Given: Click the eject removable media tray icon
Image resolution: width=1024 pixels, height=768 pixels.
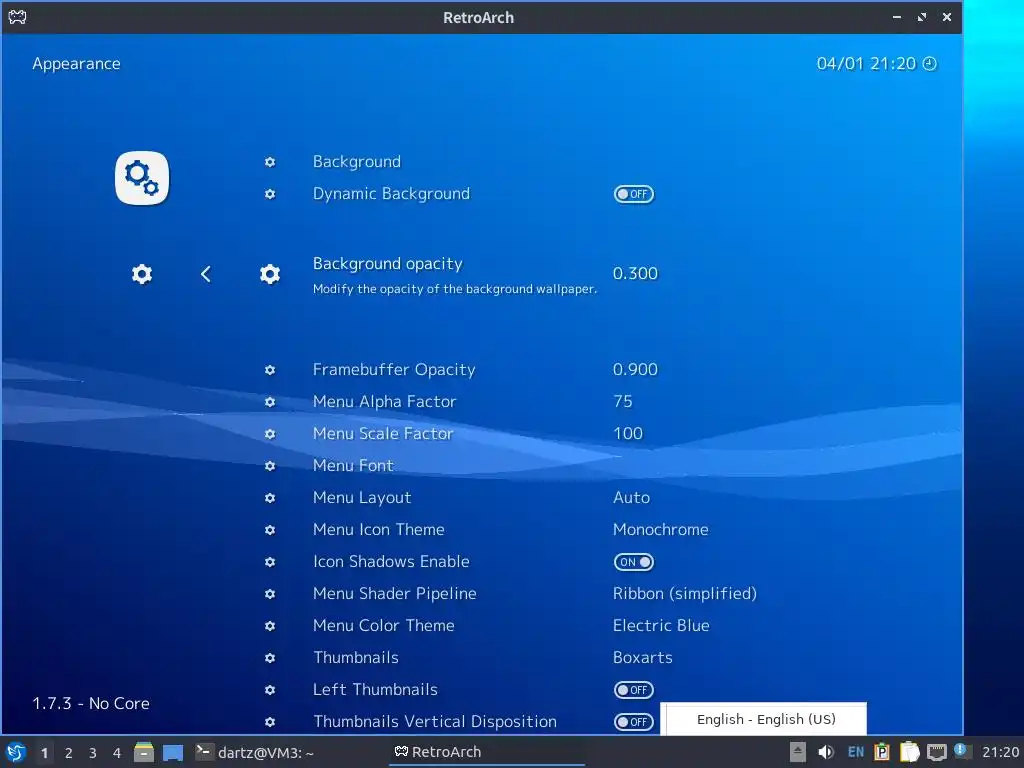Looking at the screenshot, I should click(797, 752).
